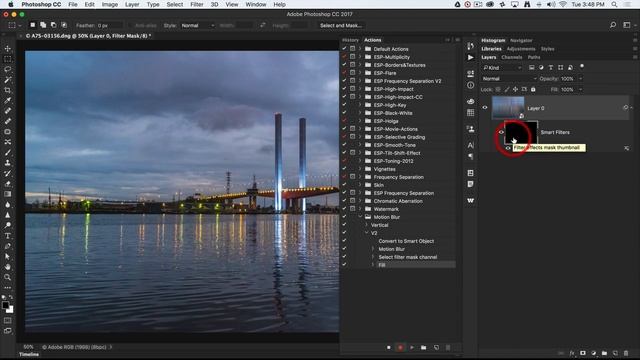Select the Rectangular Marquee tool
Viewport: 640px width, 360px height.
(7, 59)
